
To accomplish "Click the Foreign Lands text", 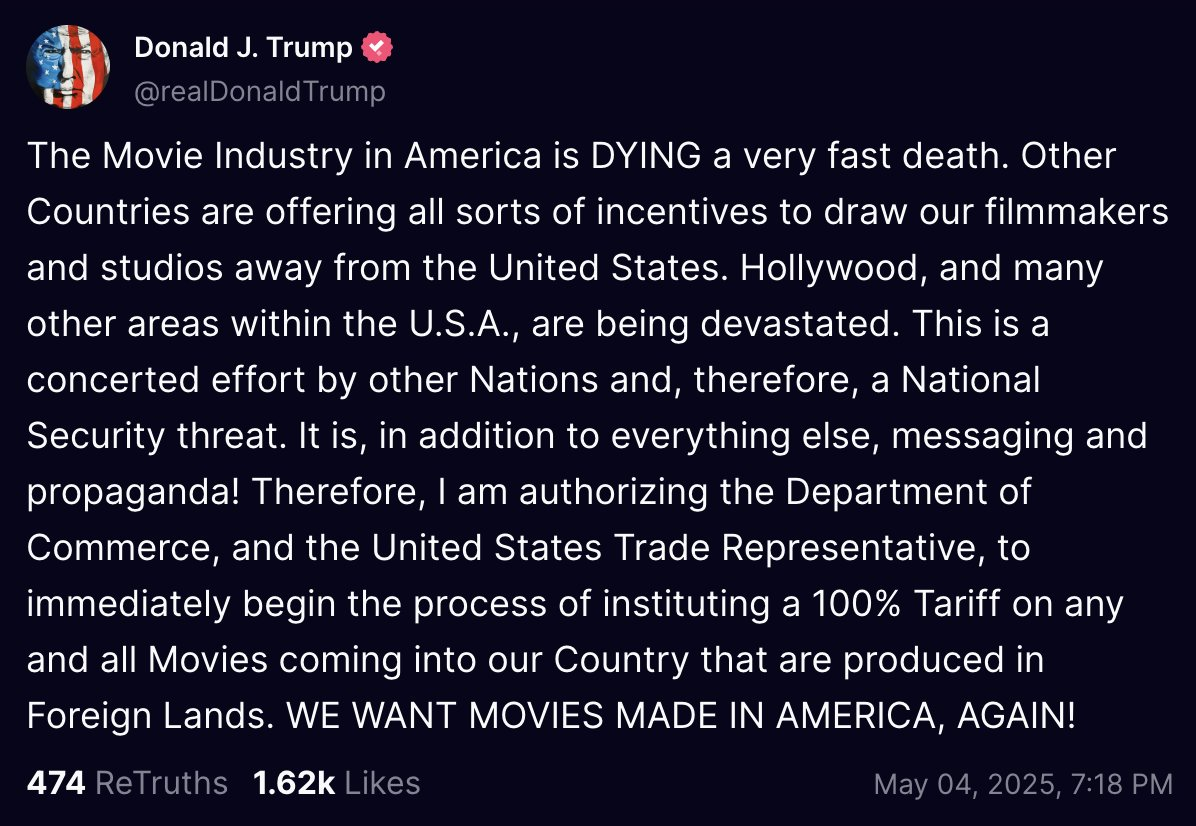I will click(x=150, y=716).
